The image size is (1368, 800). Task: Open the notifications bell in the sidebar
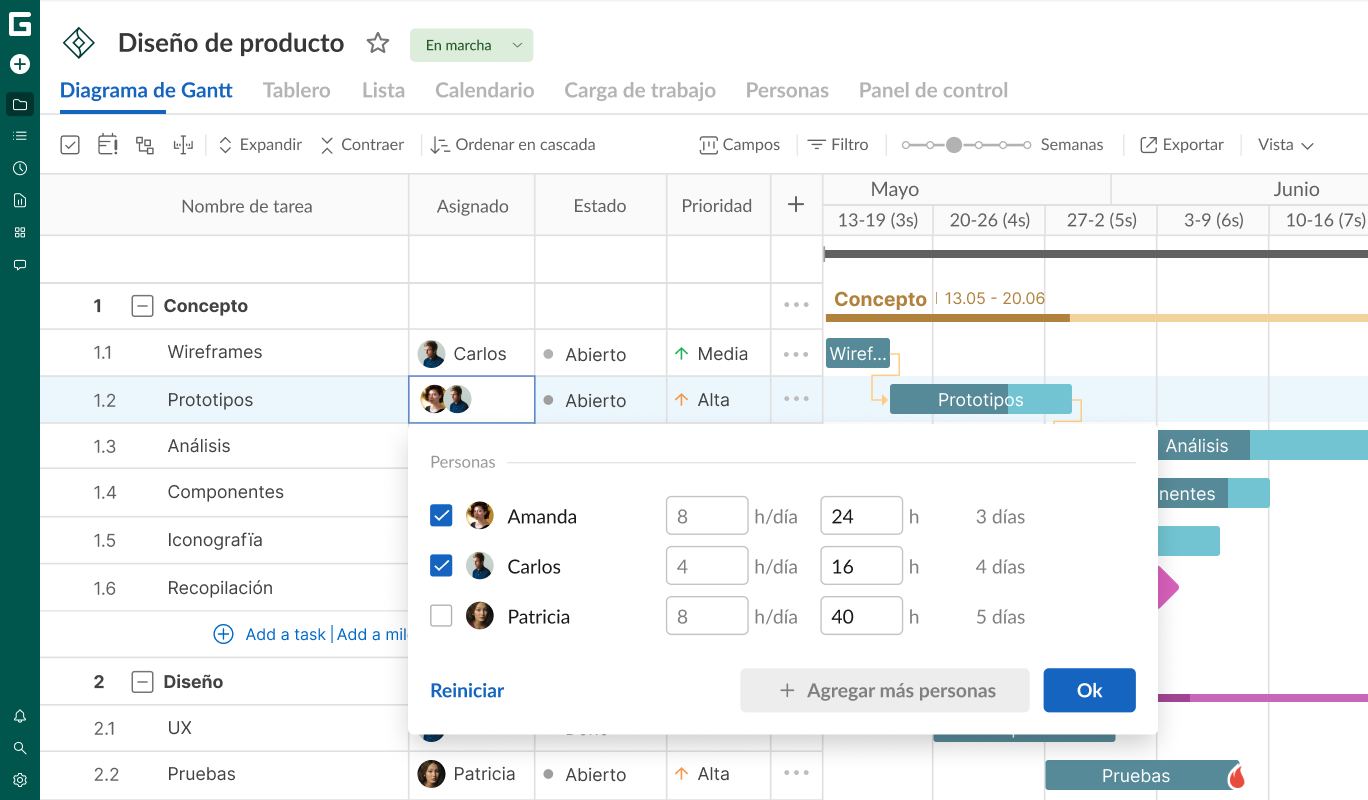(20, 715)
